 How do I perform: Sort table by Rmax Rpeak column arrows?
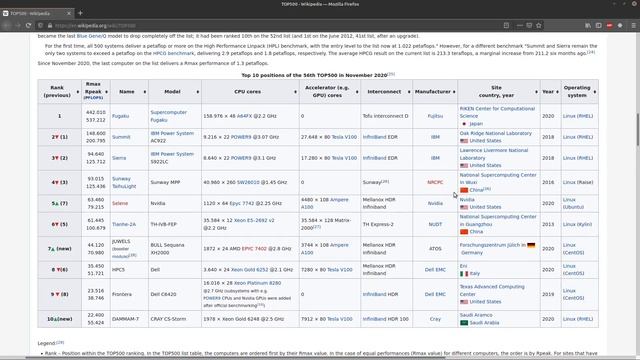tap(107, 92)
